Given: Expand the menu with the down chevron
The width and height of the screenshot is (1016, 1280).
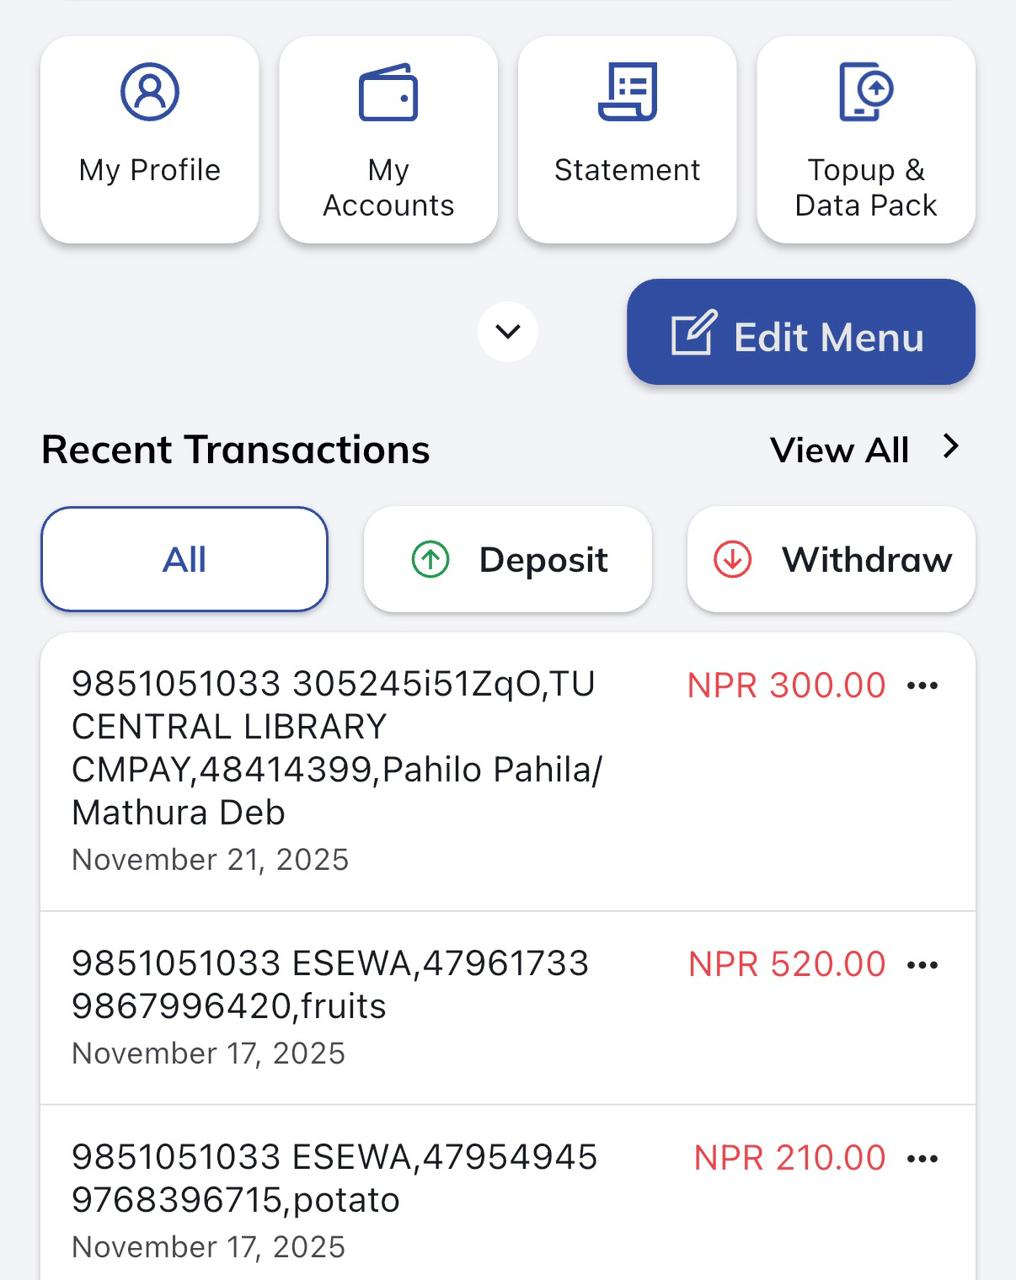Looking at the screenshot, I should coord(508,332).
